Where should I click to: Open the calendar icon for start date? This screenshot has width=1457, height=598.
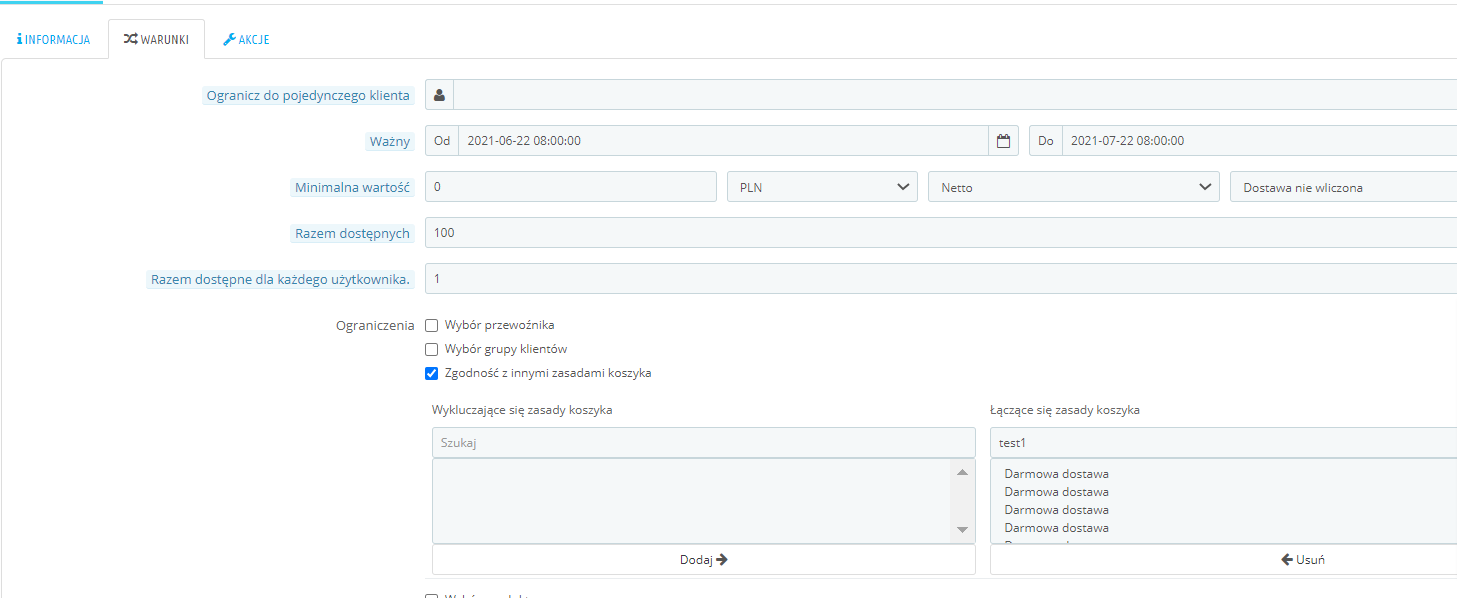click(x=1004, y=141)
